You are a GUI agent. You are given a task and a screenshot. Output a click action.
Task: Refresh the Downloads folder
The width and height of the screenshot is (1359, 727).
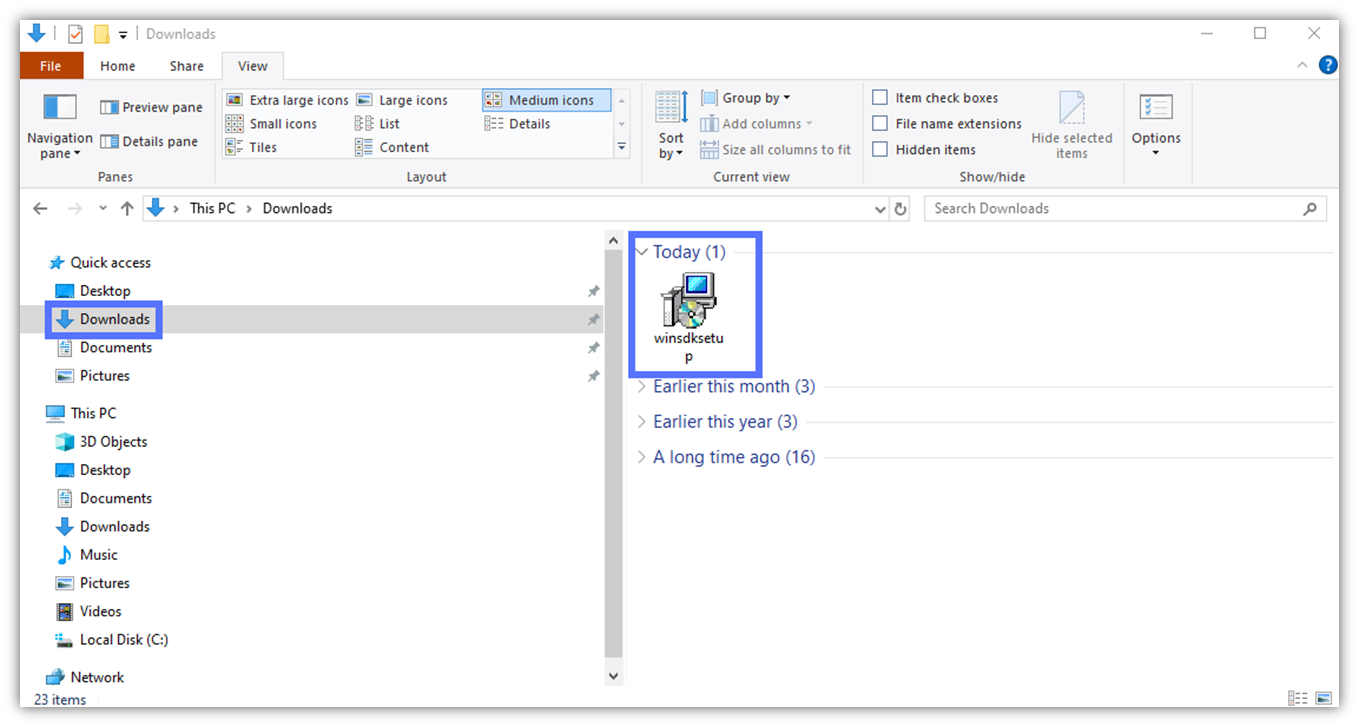pos(900,209)
